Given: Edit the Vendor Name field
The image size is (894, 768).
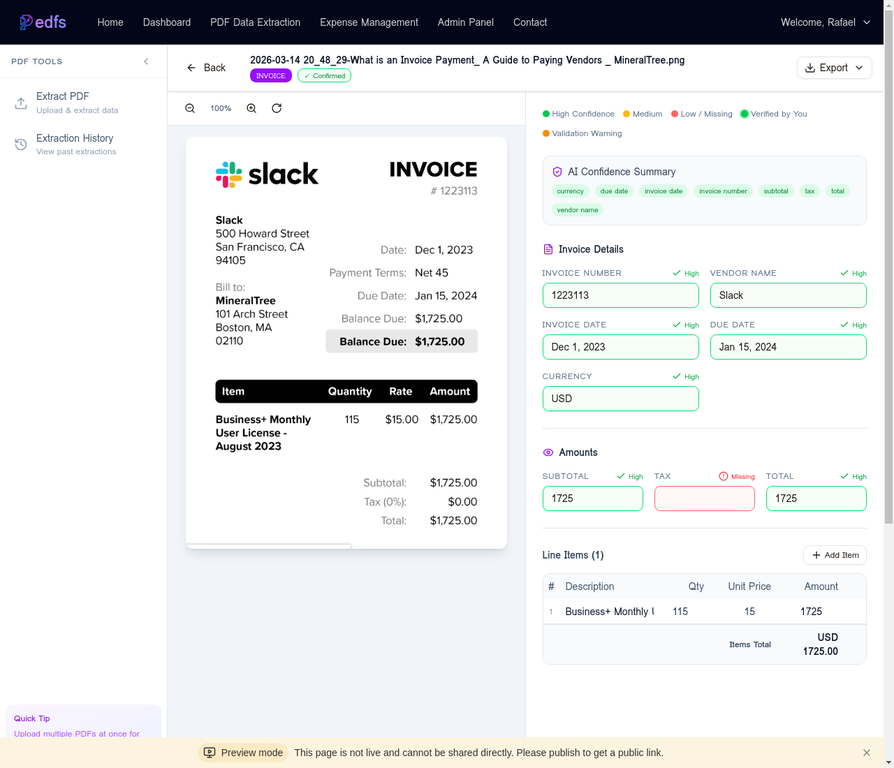Looking at the screenshot, I should click(788, 295).
